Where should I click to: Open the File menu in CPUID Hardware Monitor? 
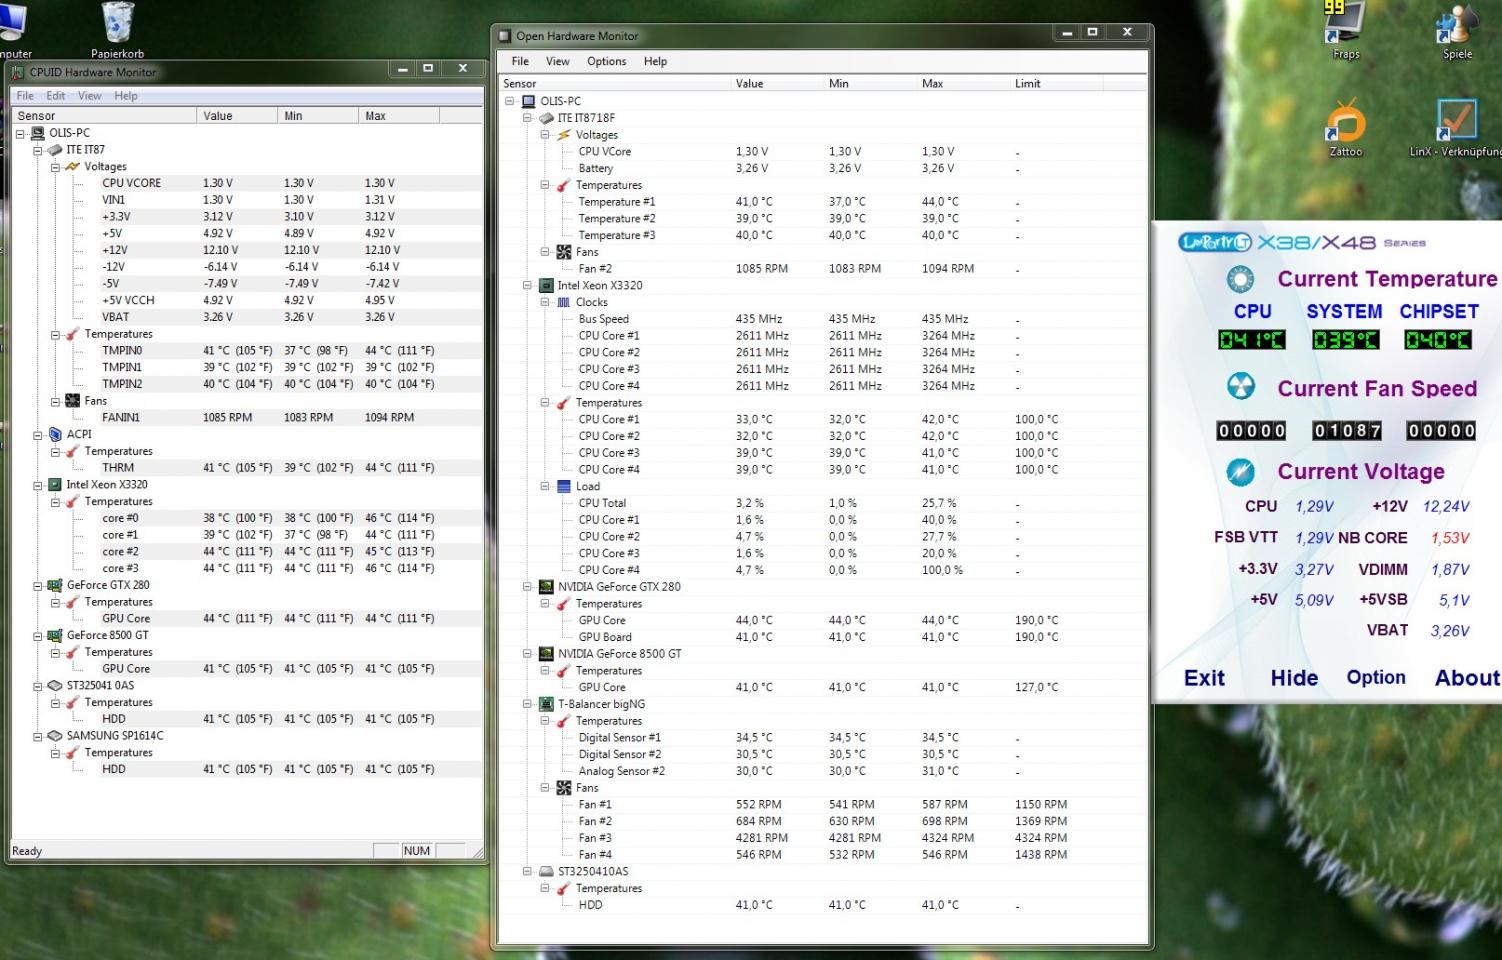(x=25, y=96)
